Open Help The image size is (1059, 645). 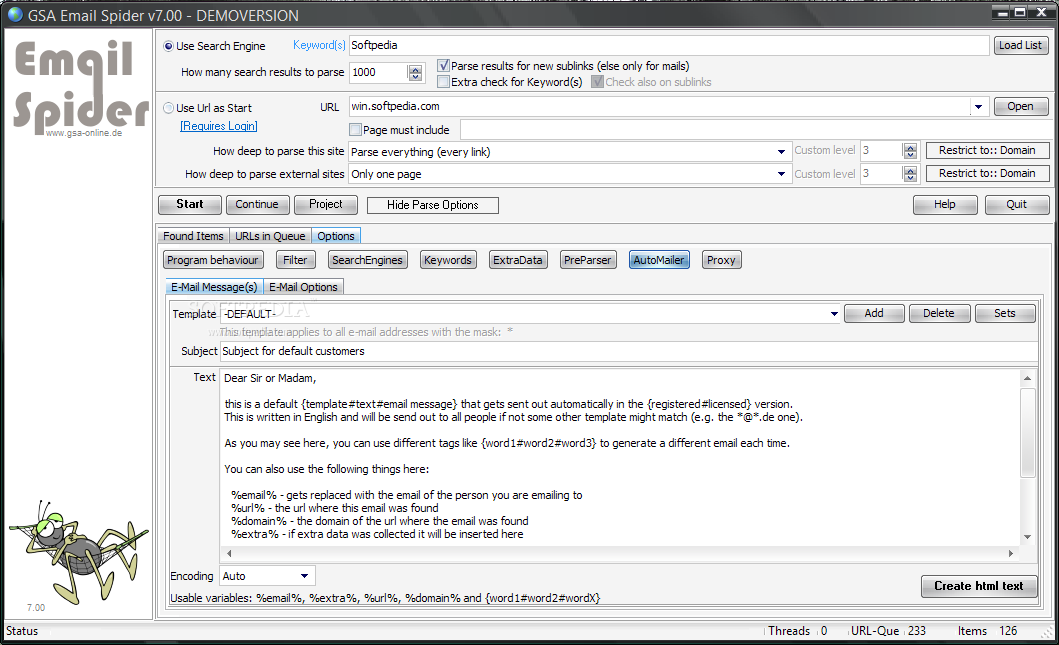[x=945, y=205]
